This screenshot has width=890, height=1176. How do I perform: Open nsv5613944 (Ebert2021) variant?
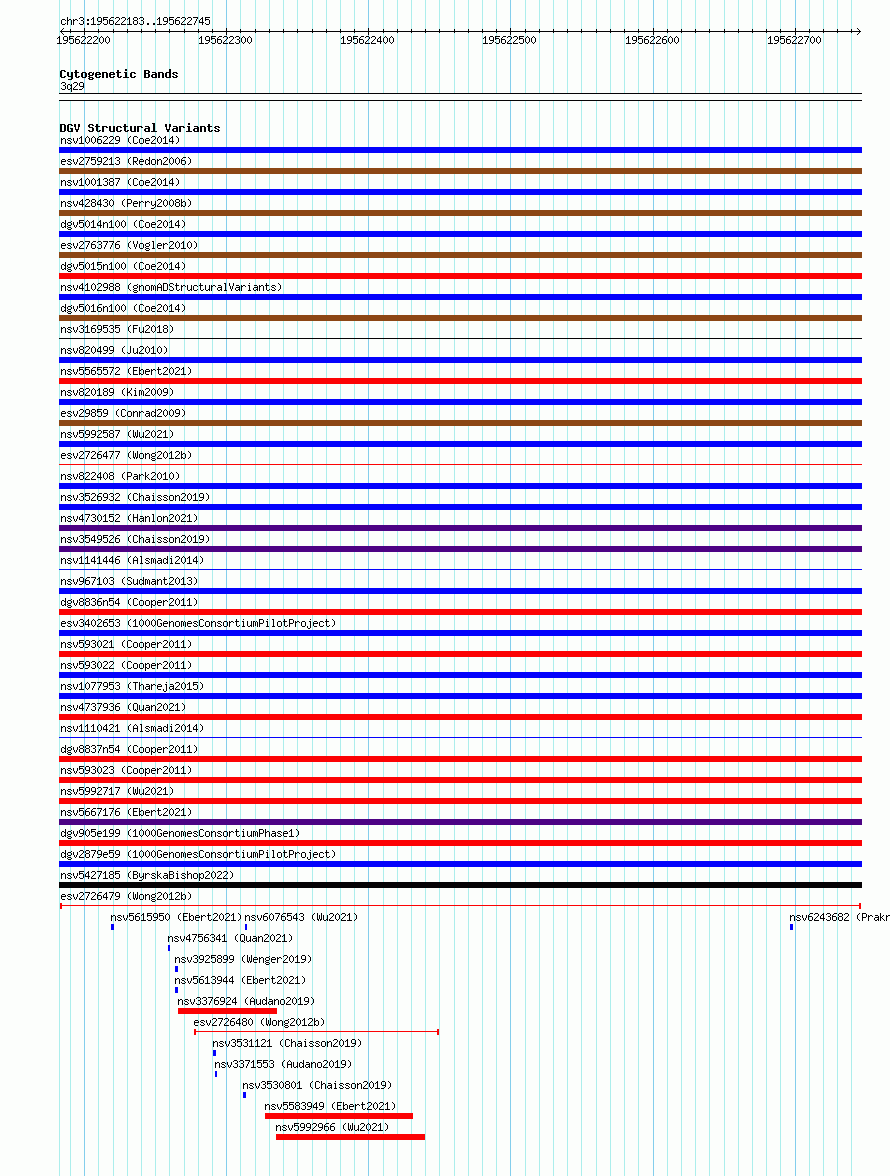(240, 980)
